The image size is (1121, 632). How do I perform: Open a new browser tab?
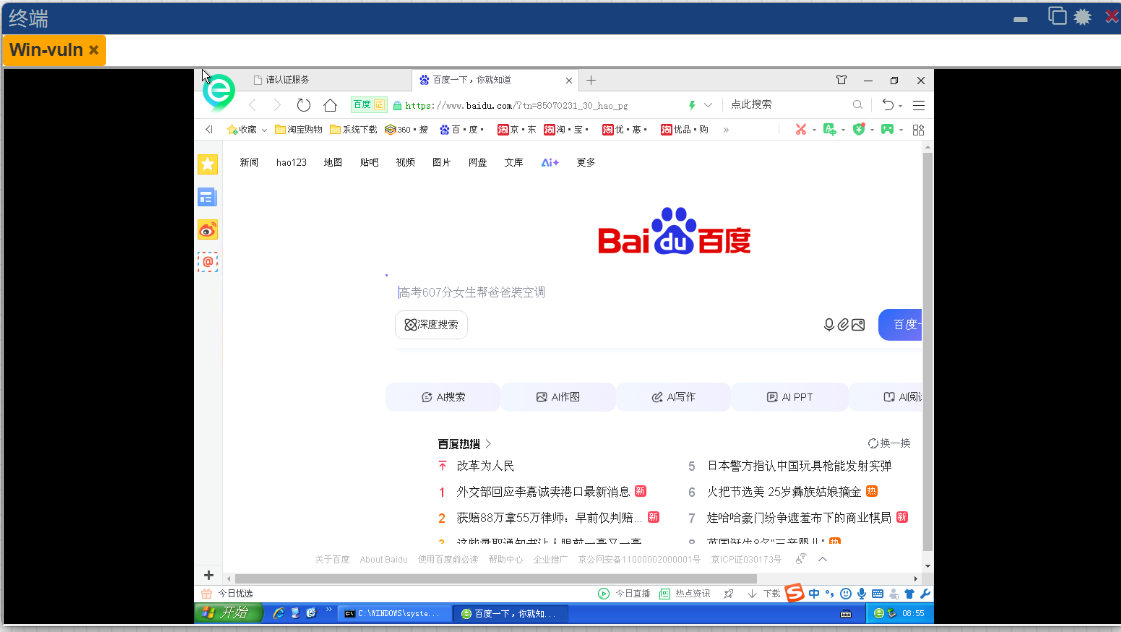591,80
